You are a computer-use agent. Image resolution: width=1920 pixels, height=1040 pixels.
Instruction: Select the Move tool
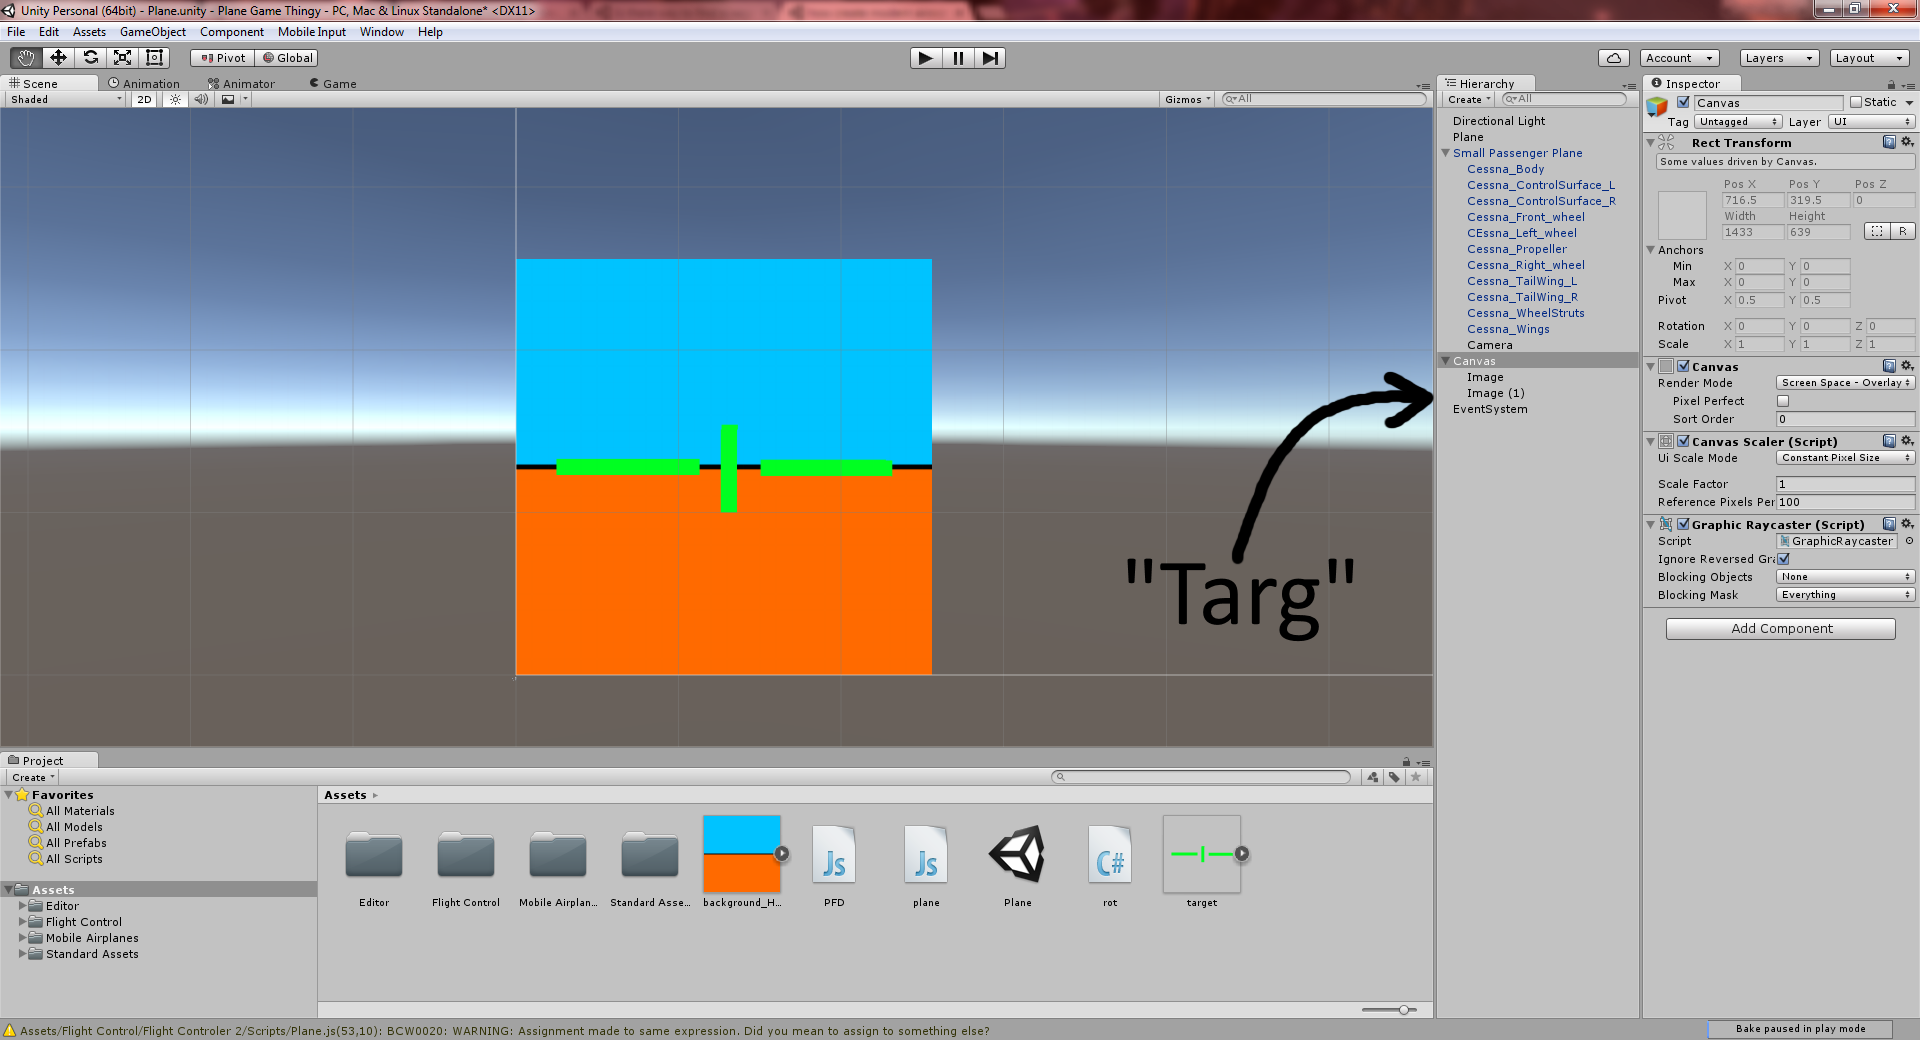point(58,58)
